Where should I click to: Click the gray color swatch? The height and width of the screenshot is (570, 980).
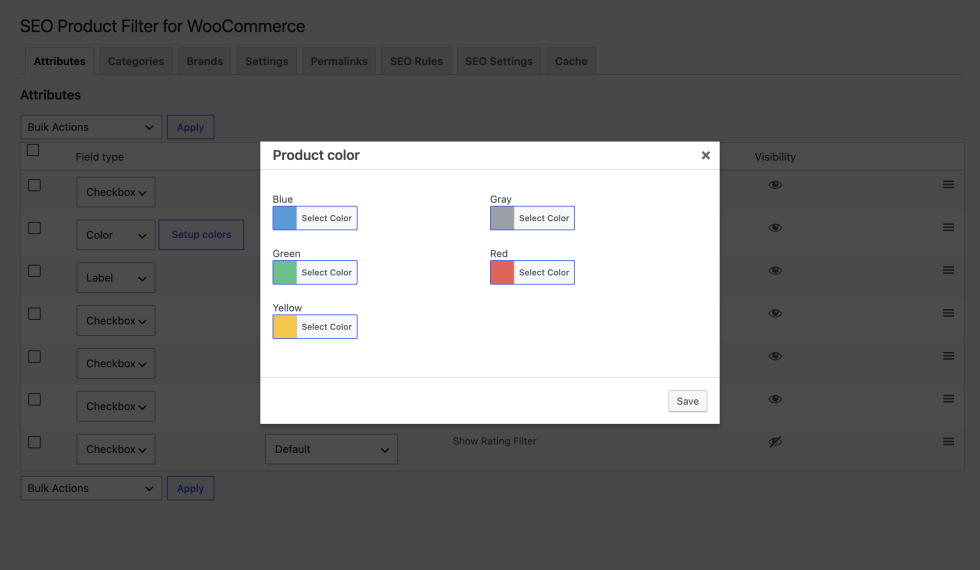(502, 218)
